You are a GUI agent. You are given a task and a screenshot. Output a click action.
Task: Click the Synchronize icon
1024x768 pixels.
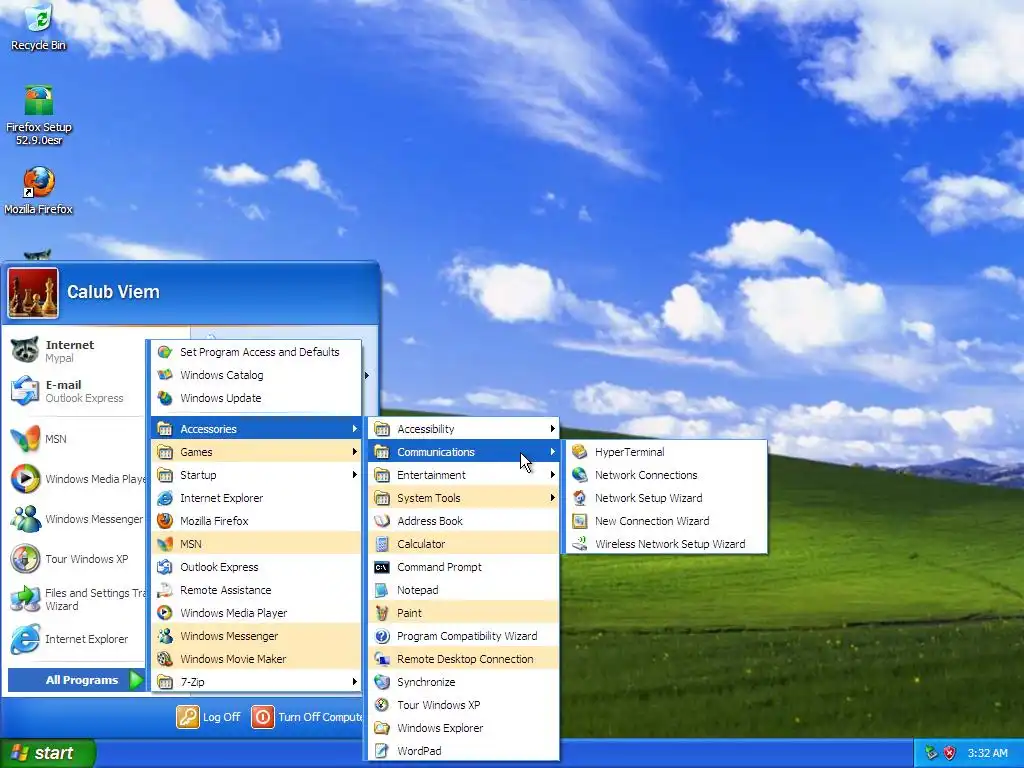[x=382, y=682]
